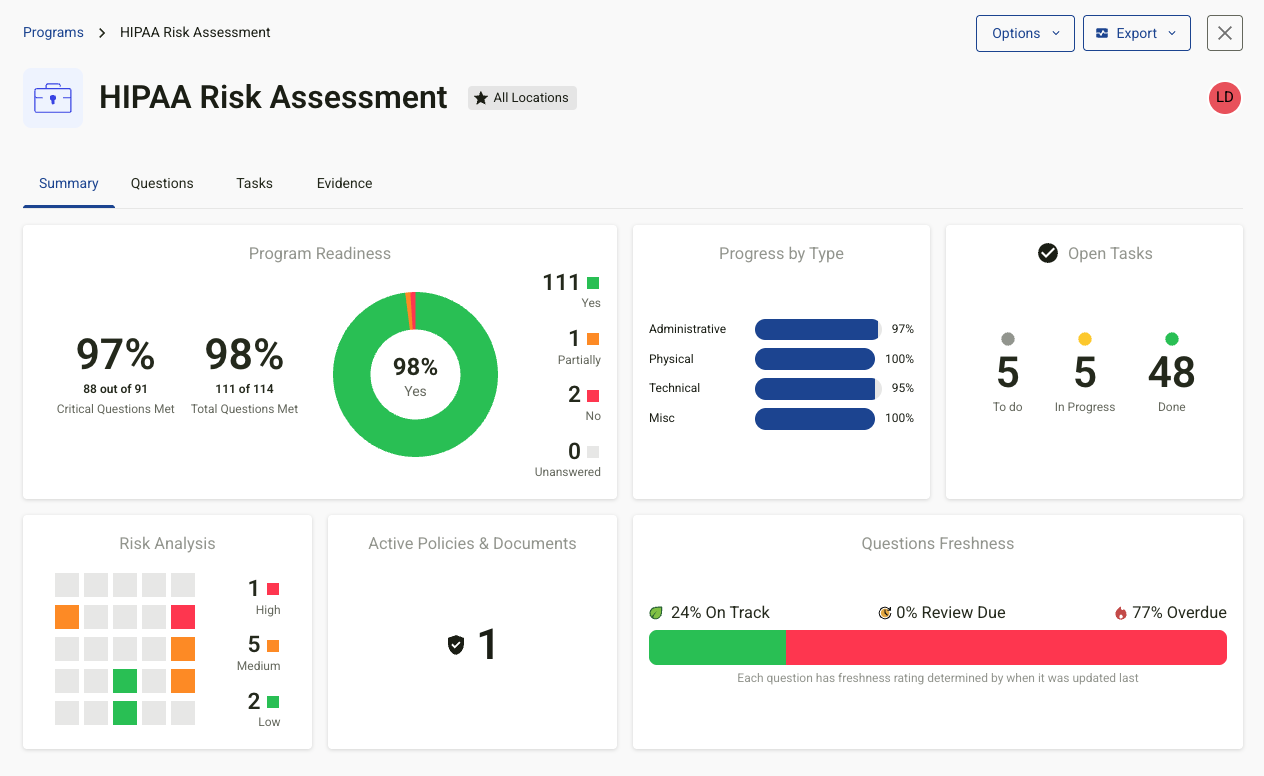The width and height of the screenshot is (1264, 776).
Task: Click the 77% Overdue label
Action: 1179,613
